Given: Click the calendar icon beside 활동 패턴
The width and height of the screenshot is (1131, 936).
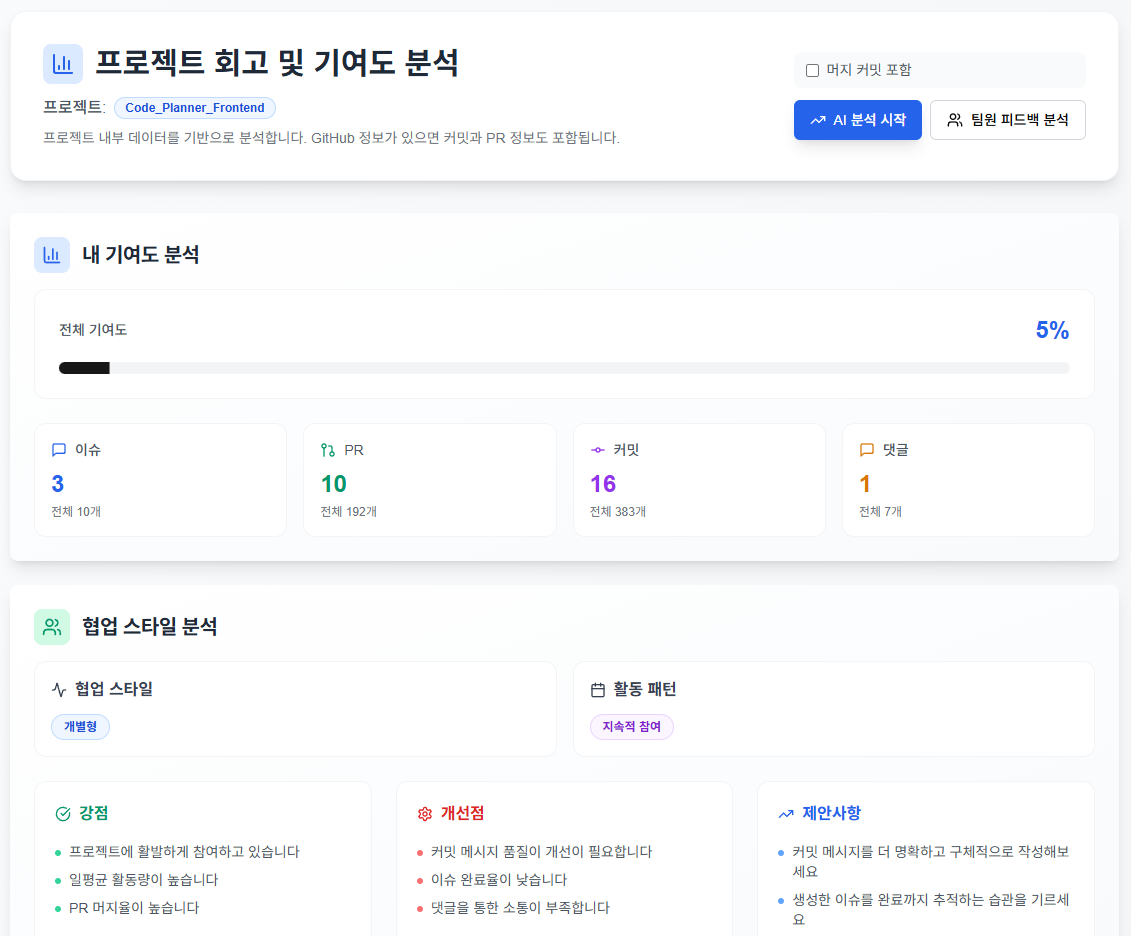Looking at the screenshot, I should pyautogui.click(x=598, y=690).
